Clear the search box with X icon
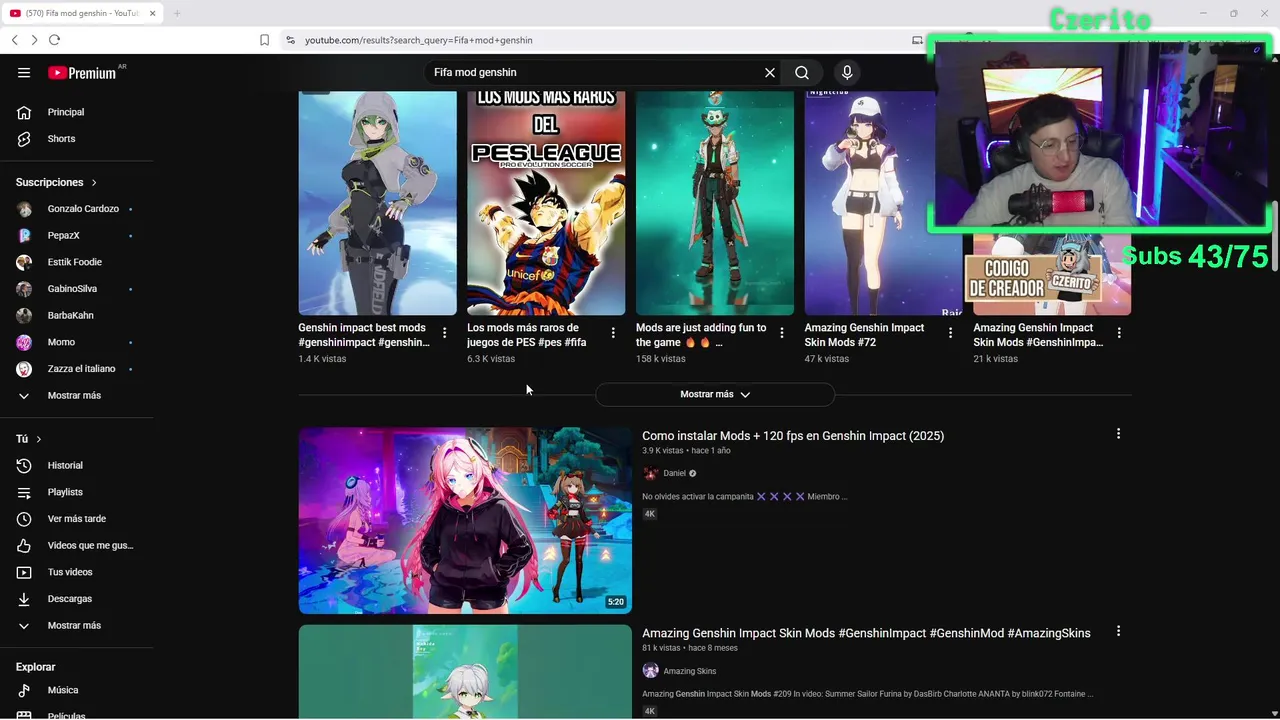 [770, 72]
